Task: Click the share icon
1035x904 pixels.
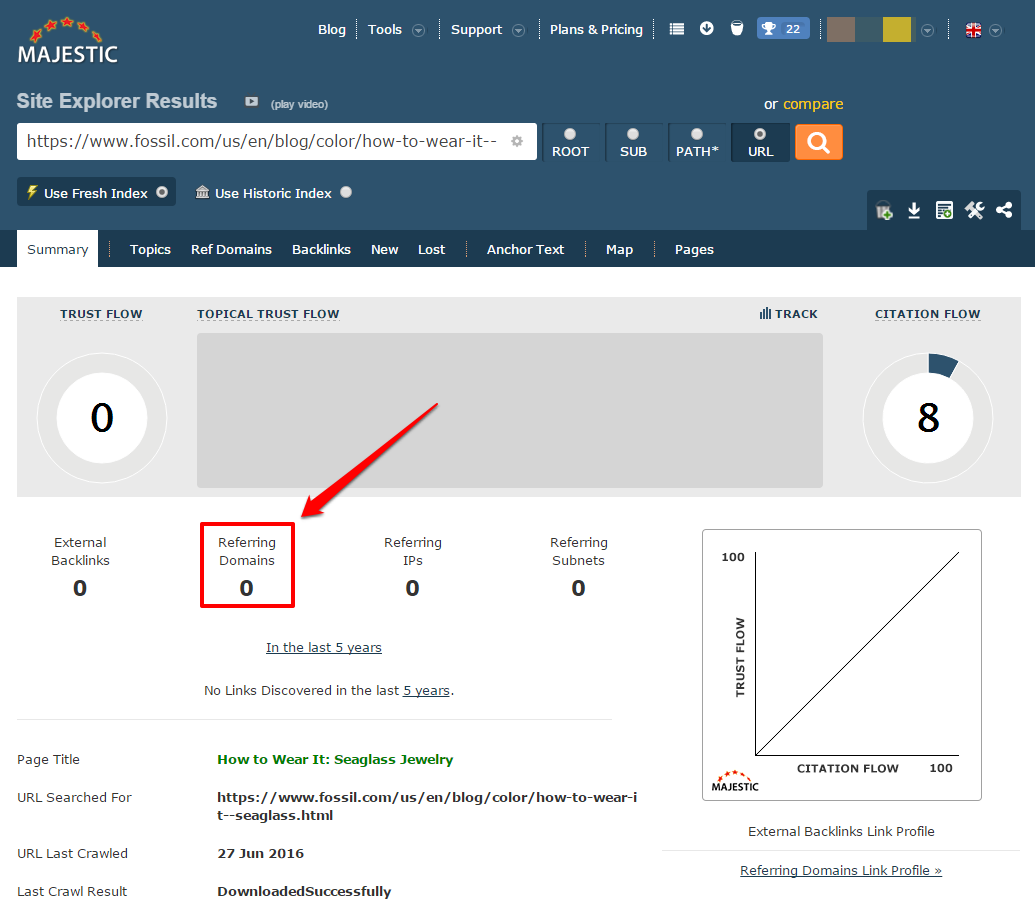Action: pyautogui.click(x=1004, y=210)
